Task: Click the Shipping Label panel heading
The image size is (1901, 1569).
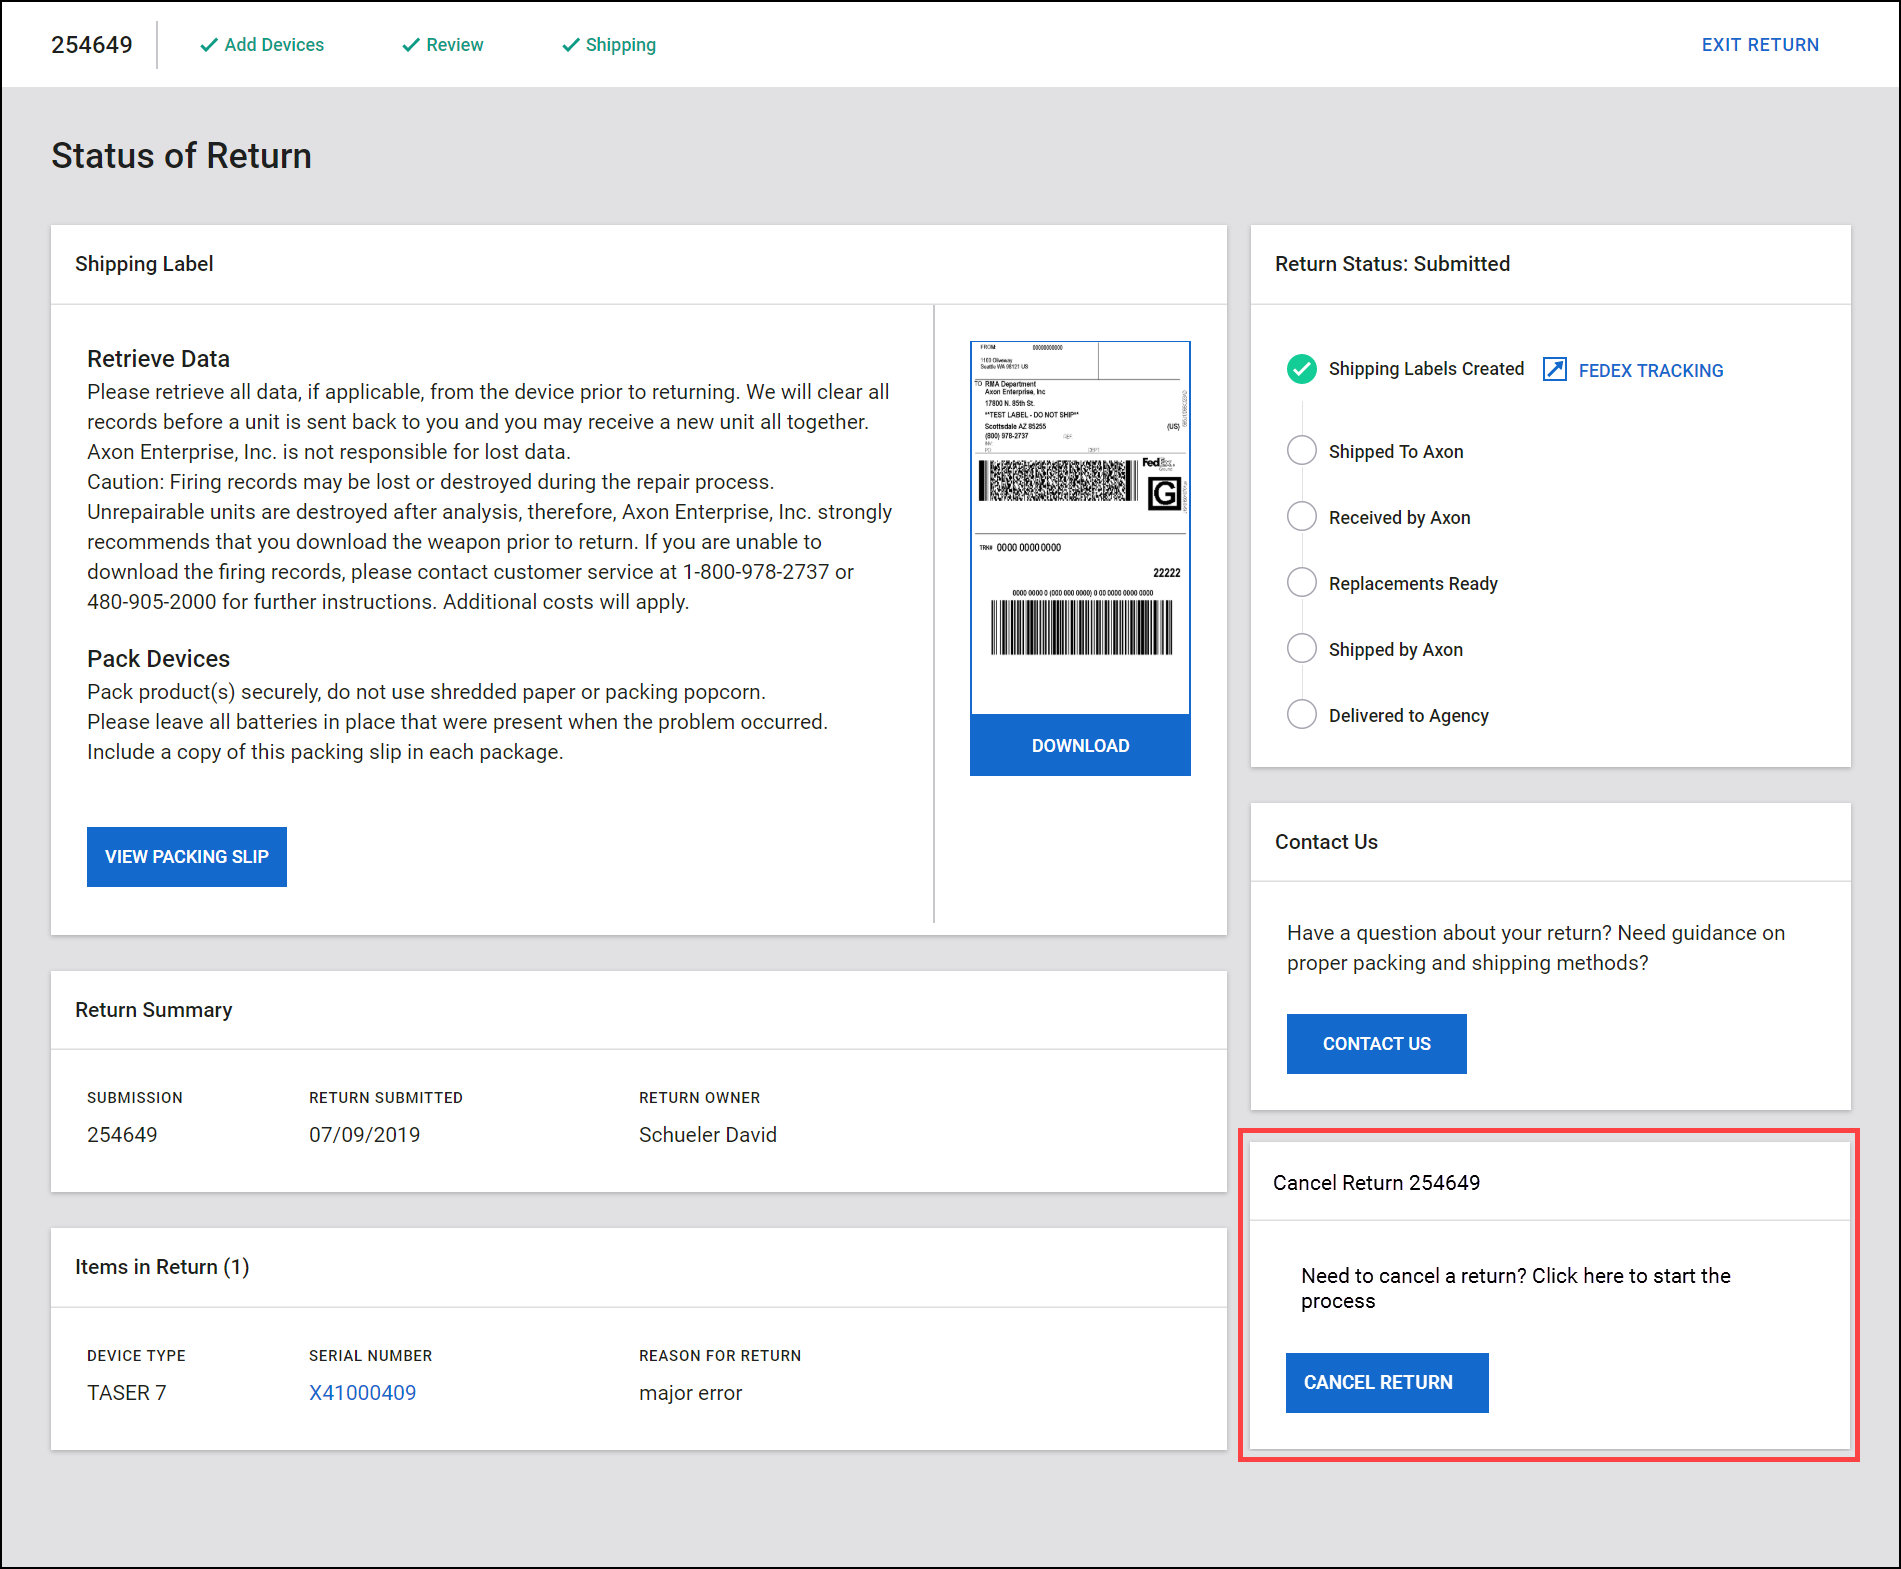Action: pos(144,264)
